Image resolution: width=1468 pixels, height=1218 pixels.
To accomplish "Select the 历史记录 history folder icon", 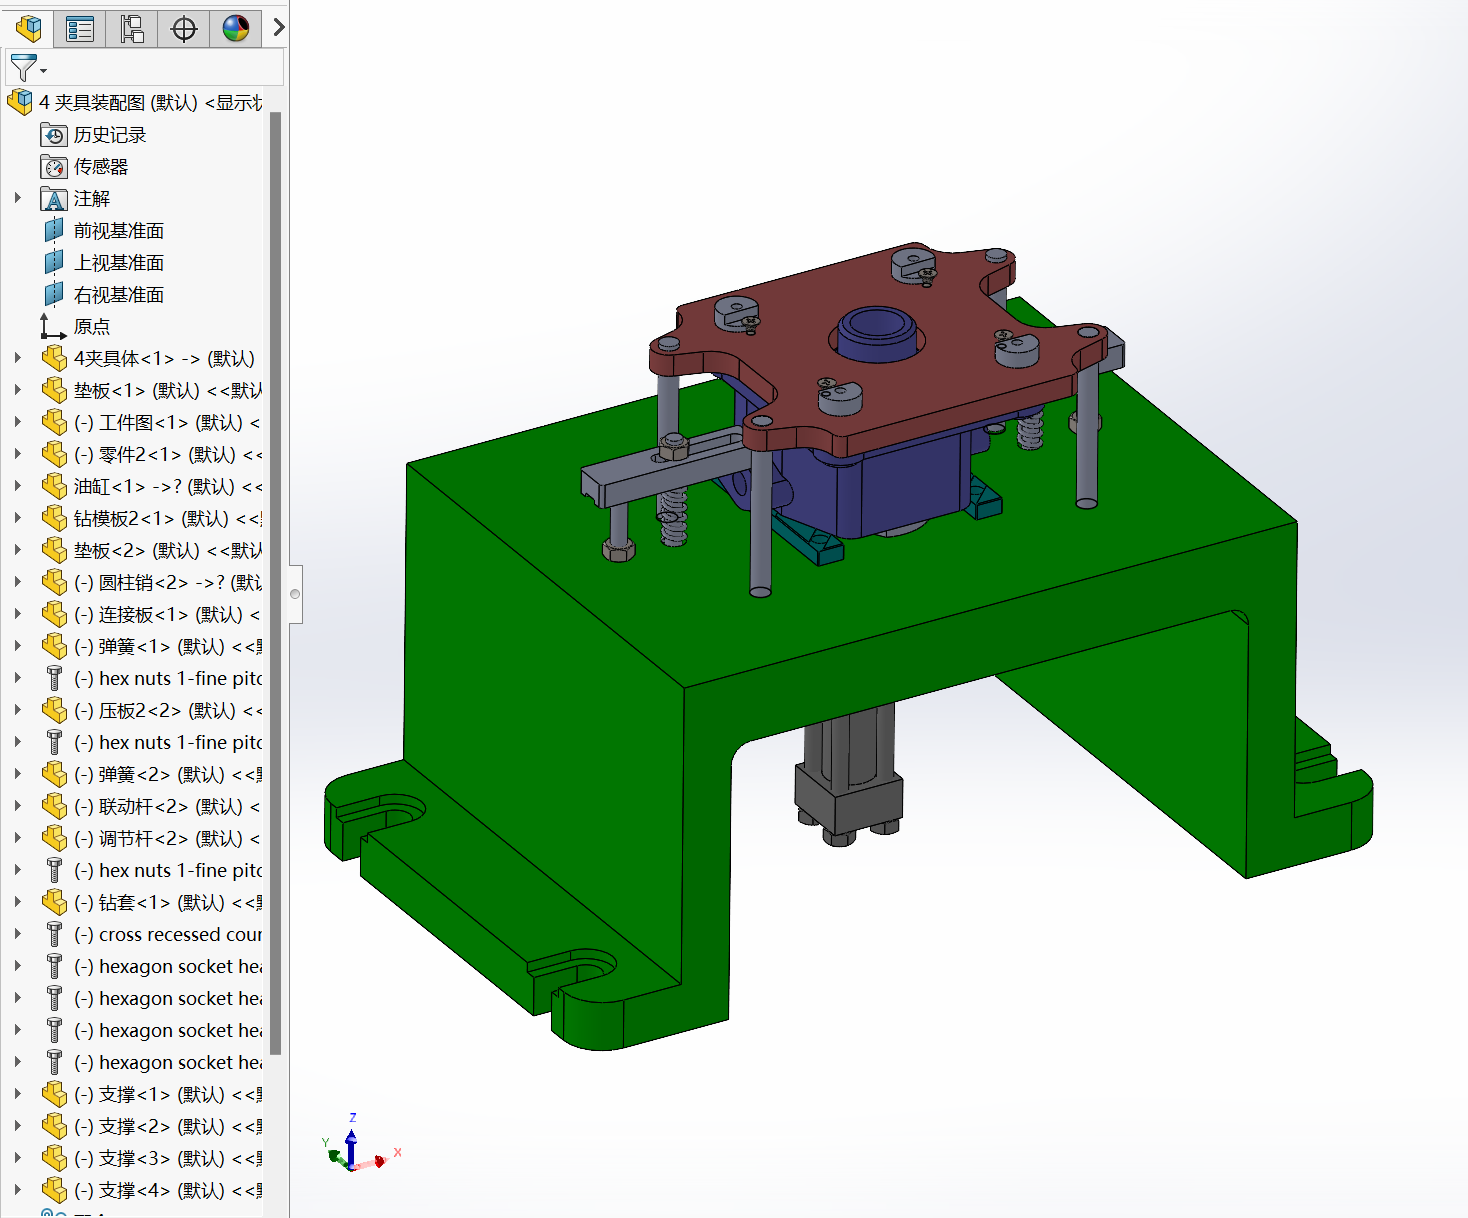I will click(x=54, y=135).
